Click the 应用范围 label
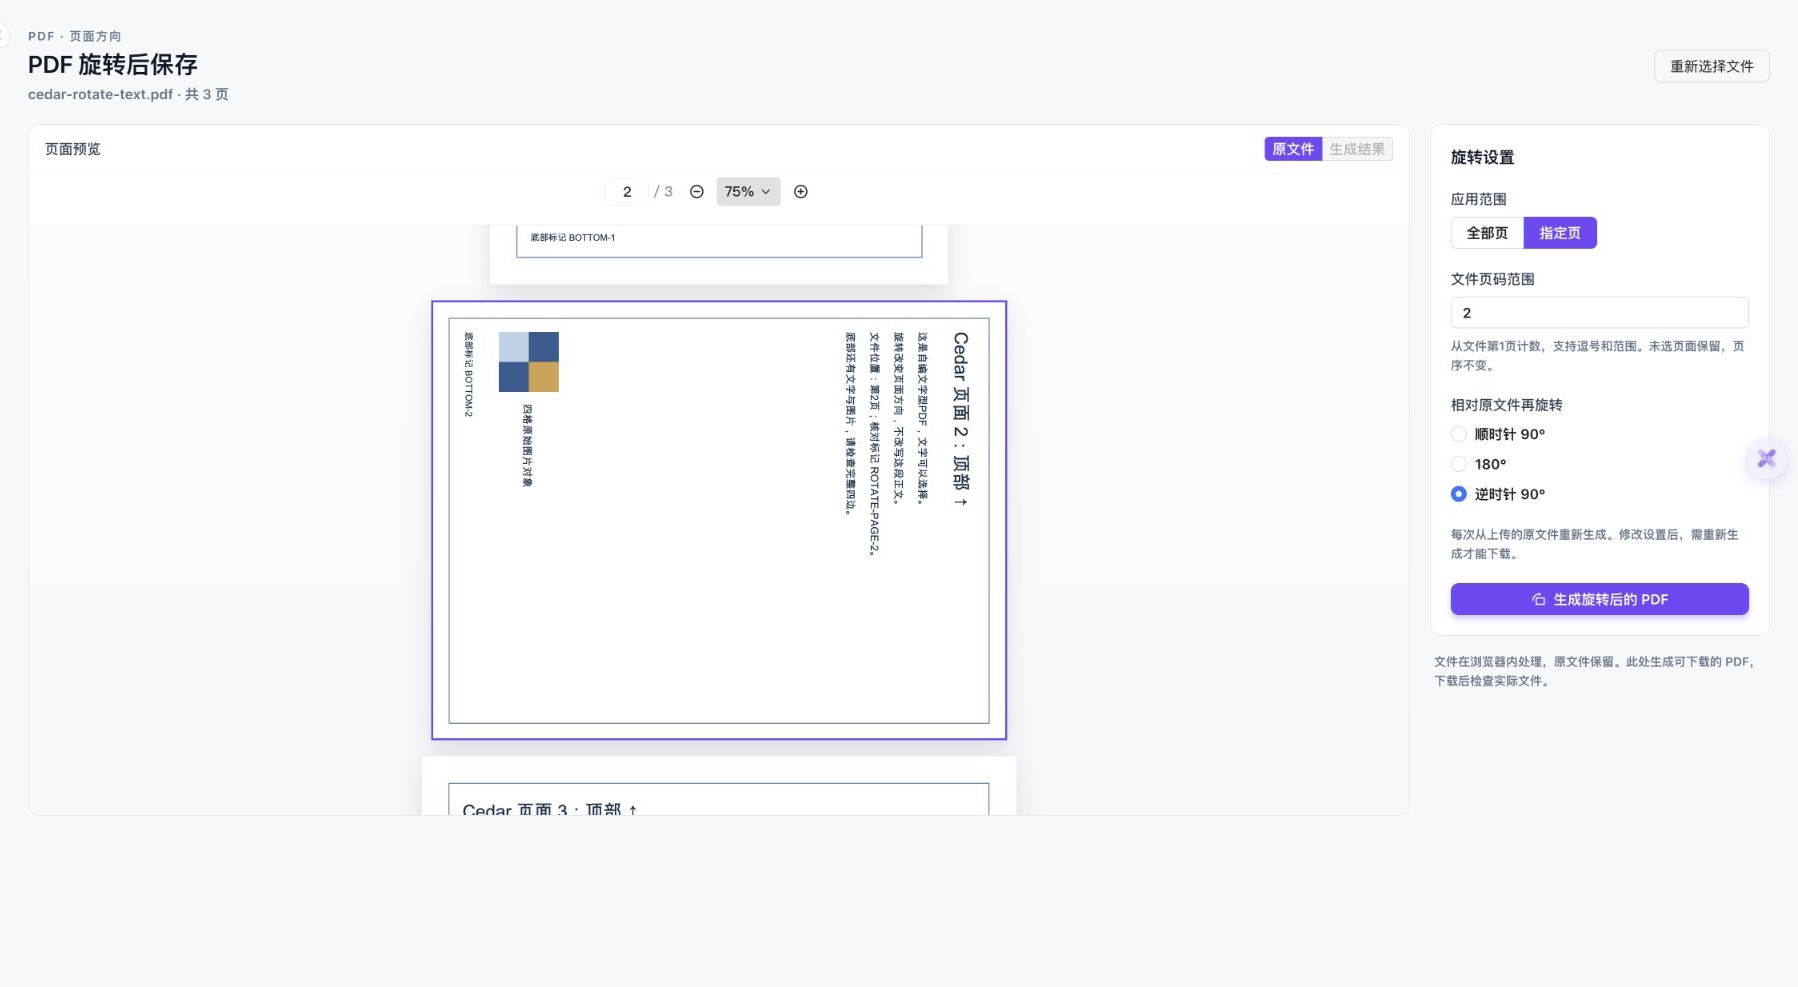 tap(1478, 199)
